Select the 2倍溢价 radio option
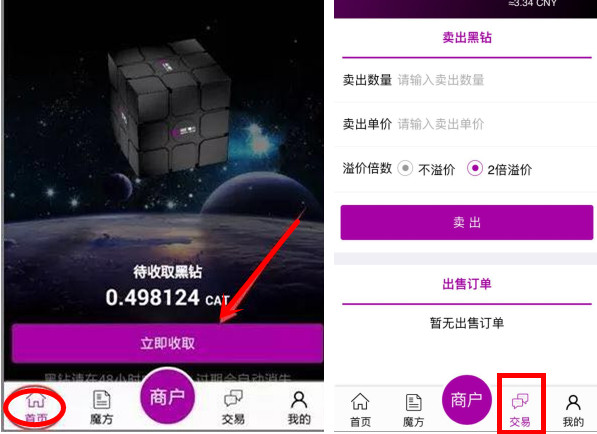The image size is (597, 434). (x=499, y=169)
